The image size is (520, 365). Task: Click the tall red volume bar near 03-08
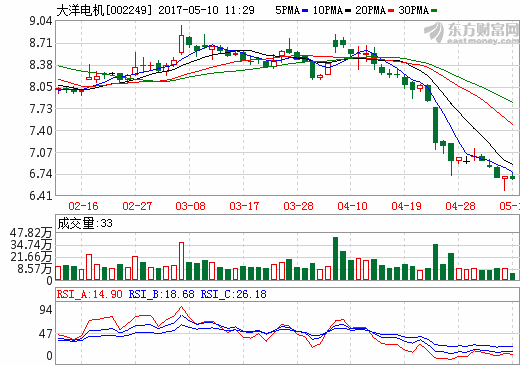coord(181,261)
